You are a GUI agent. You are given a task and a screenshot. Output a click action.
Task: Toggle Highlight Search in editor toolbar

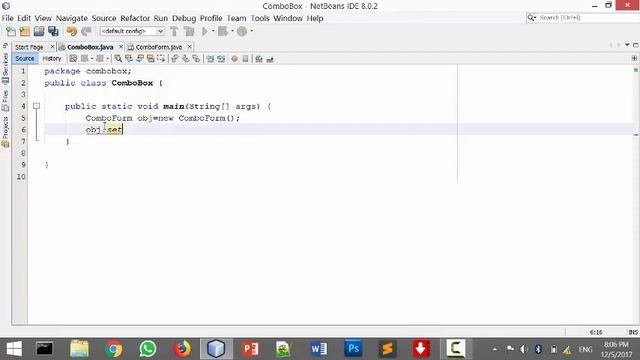click(151, 59)
